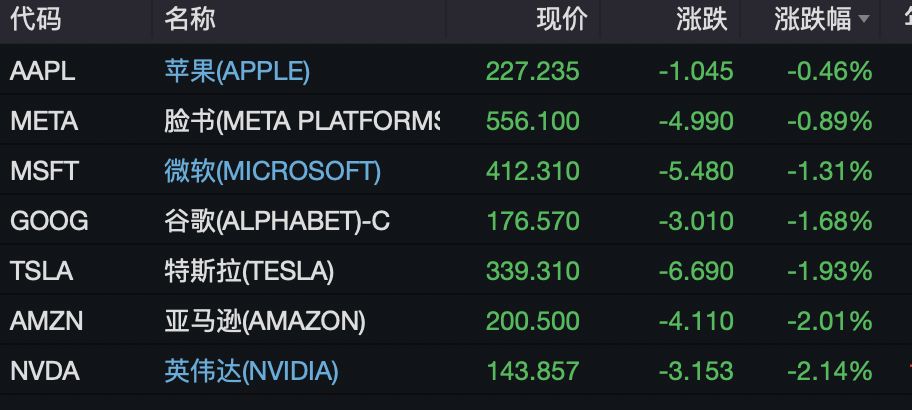The height and width of the screenshot is (410, 912).
Task: Open the 苹果(APPLE) stock link
Action: point(237,71)
